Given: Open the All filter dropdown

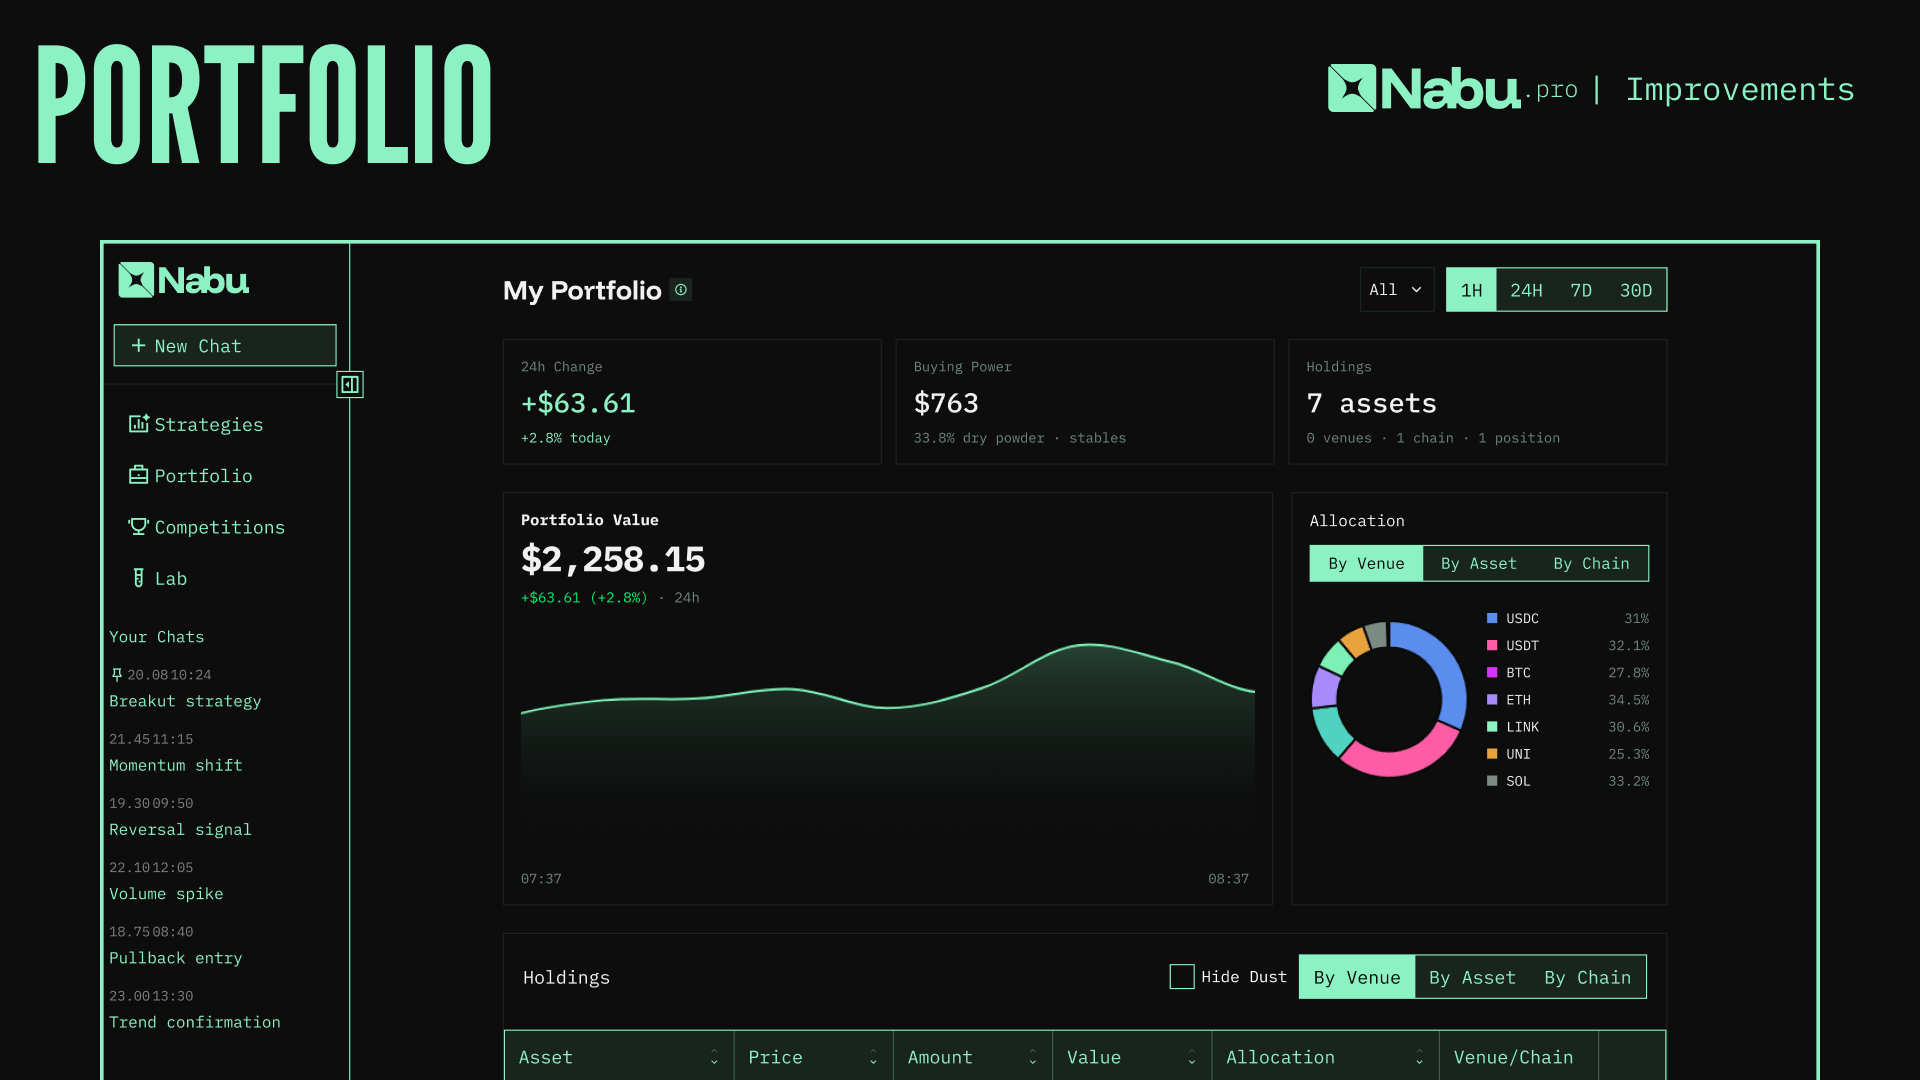Looking at the screenshot, I should click(x=1397, y=290).
